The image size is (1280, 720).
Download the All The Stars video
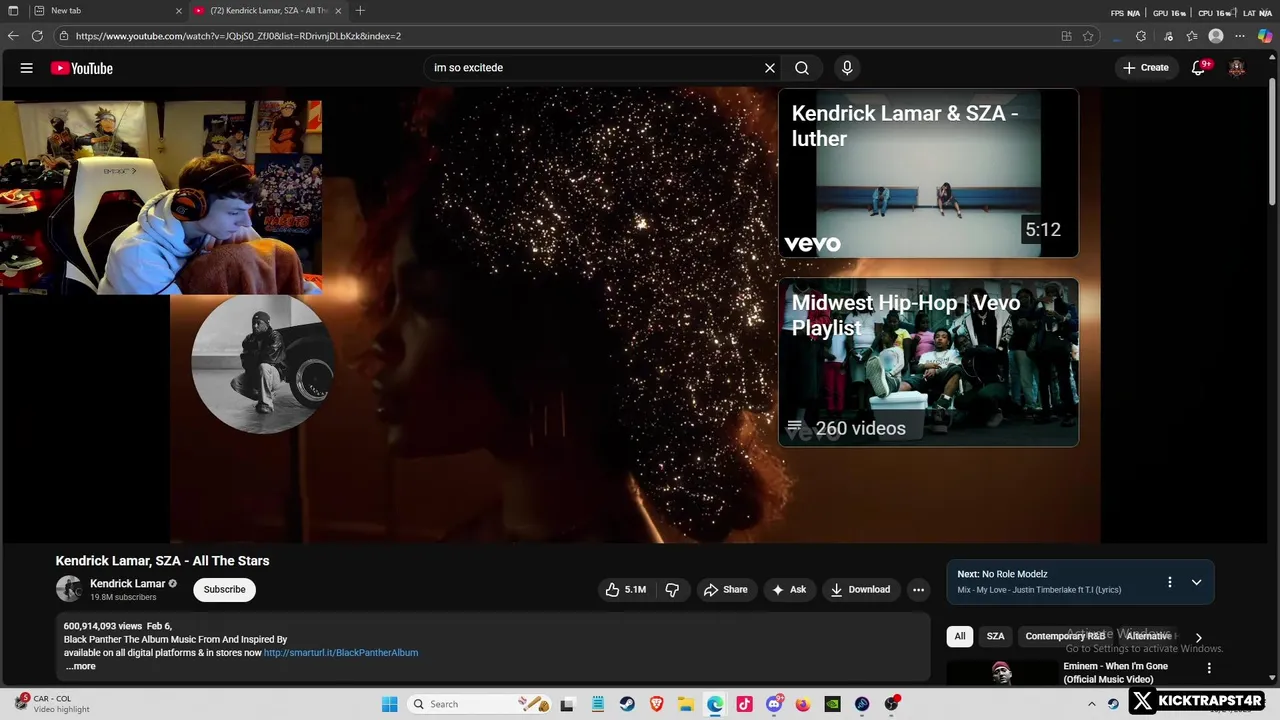pyautogui.click(x=859, y=590)
